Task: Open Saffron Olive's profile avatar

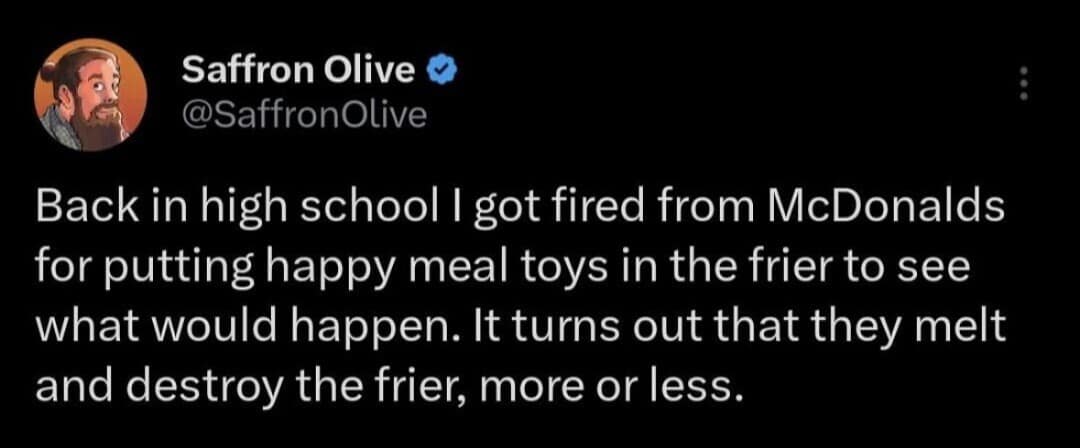Action: (90, 96)
